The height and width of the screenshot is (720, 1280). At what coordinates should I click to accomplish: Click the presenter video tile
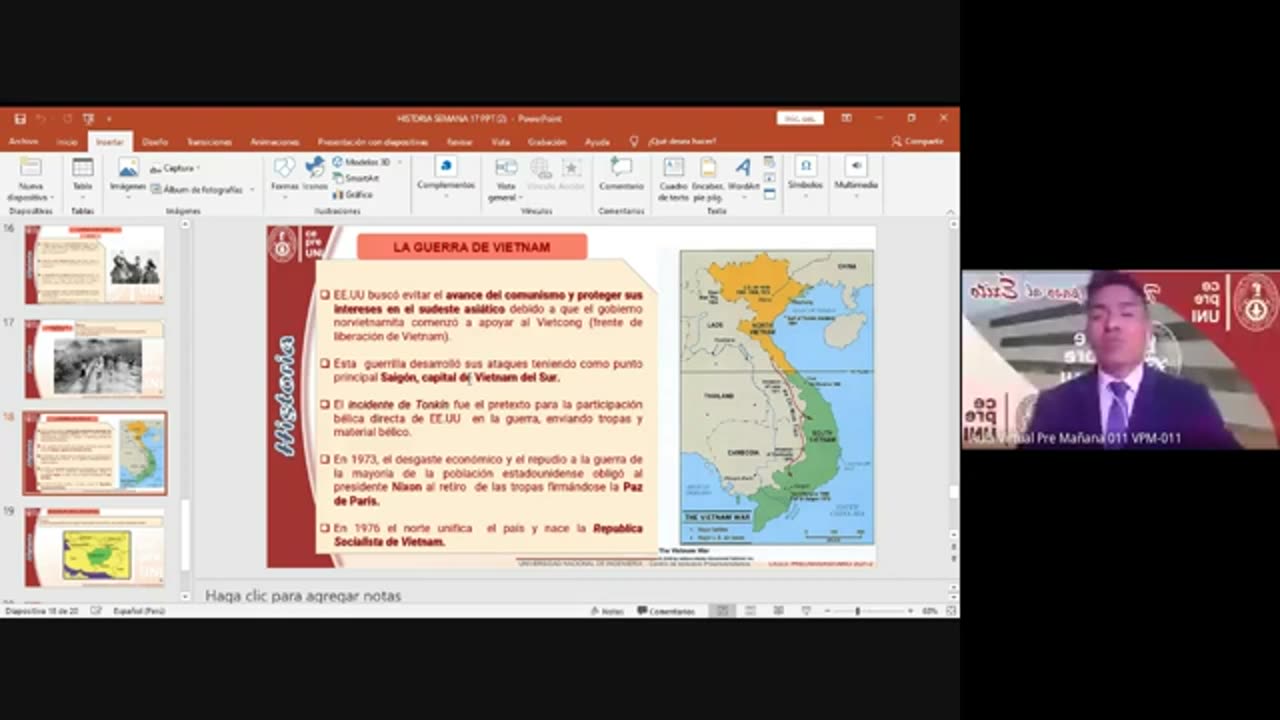point(1120,360)
